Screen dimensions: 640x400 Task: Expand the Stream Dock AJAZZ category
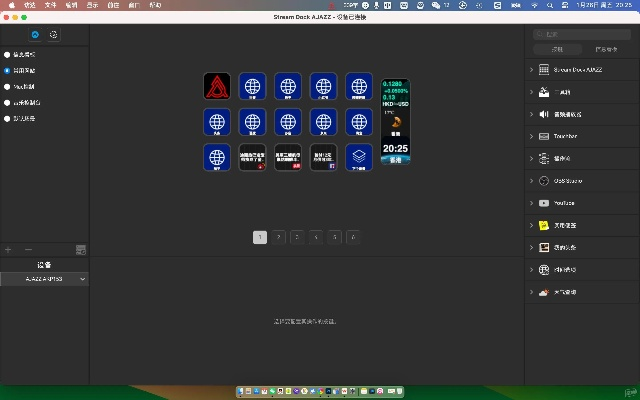click(530, 70)
